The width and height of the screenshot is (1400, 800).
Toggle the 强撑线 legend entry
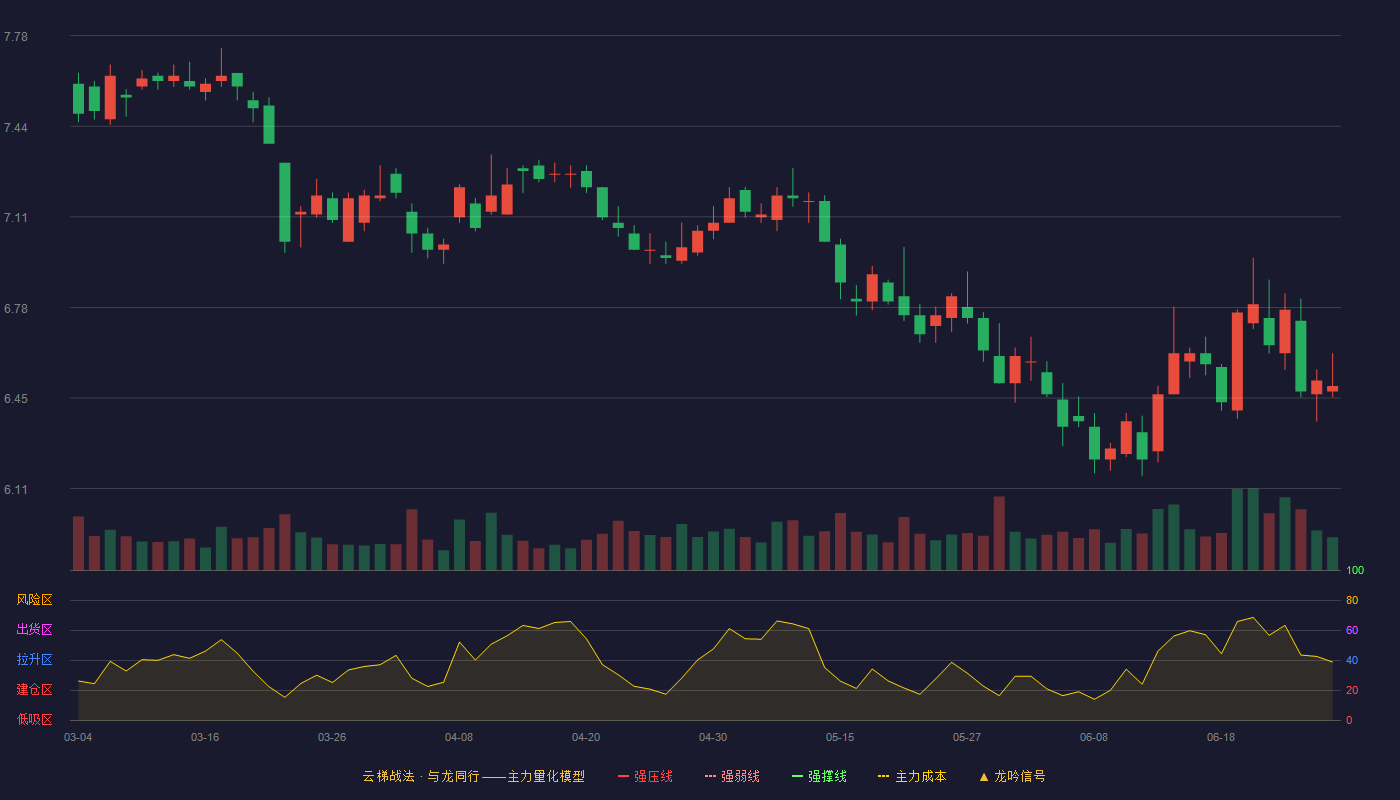coord(819,776)
